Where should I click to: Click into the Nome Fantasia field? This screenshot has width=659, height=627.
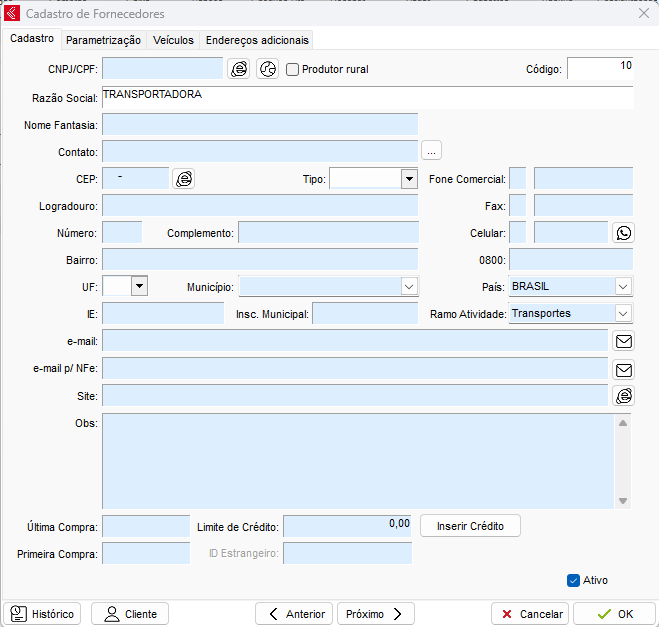(260, 125)
